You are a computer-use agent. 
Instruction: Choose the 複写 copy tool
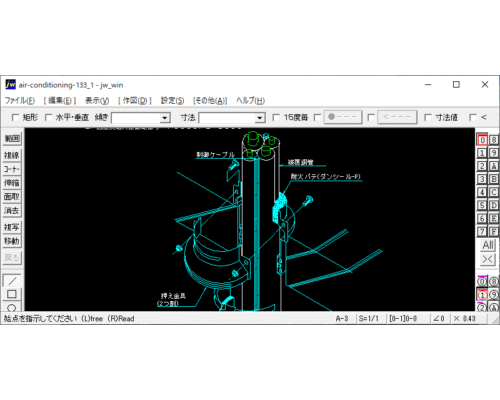coord(12,227)
